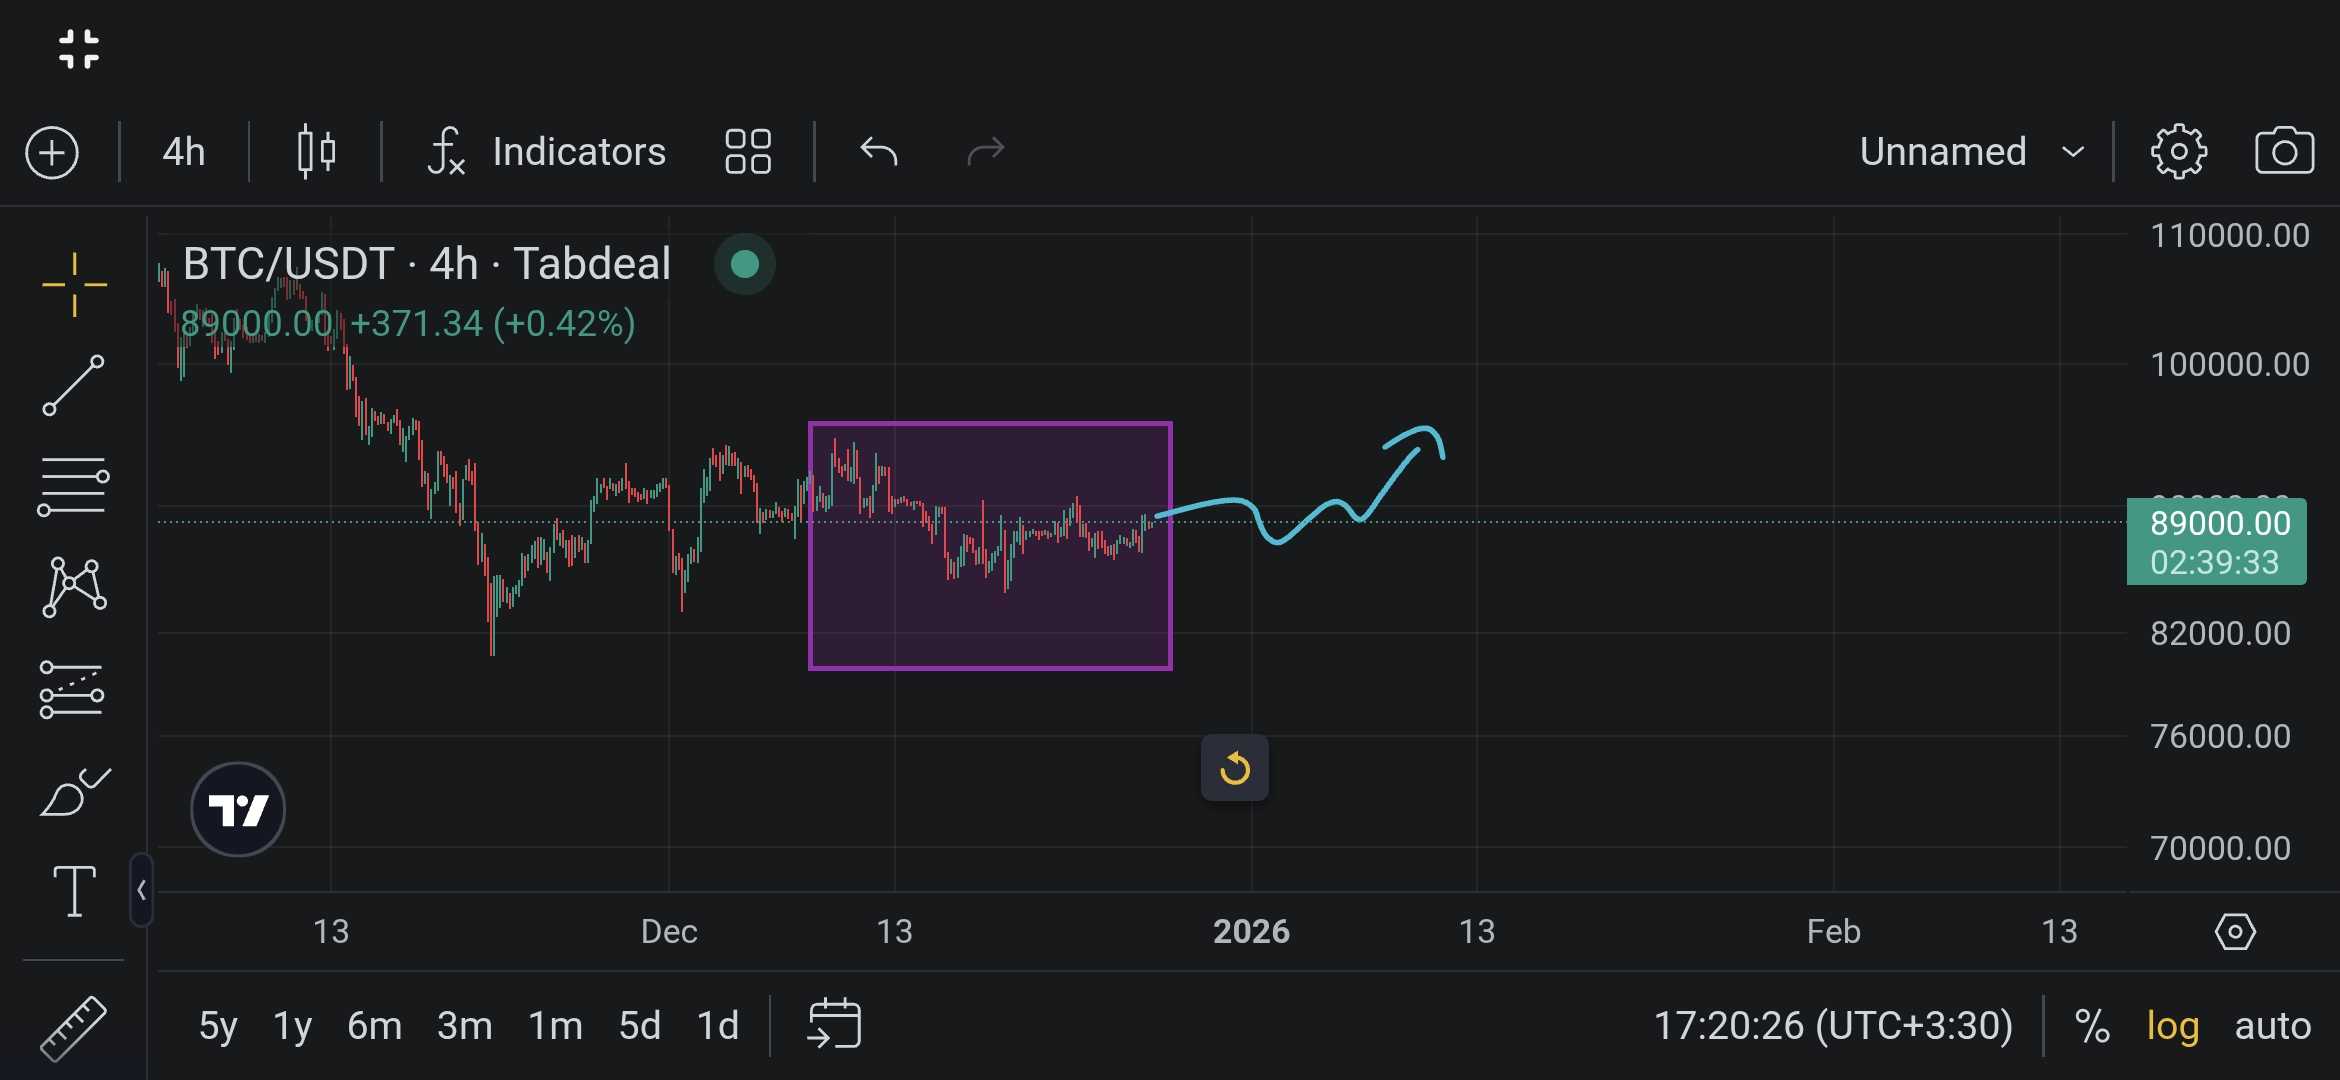Viewport: 2340px width, 1080px height.
Task: Exit fullscreen using the collapse icon
Action: click(x=78, y=49)
